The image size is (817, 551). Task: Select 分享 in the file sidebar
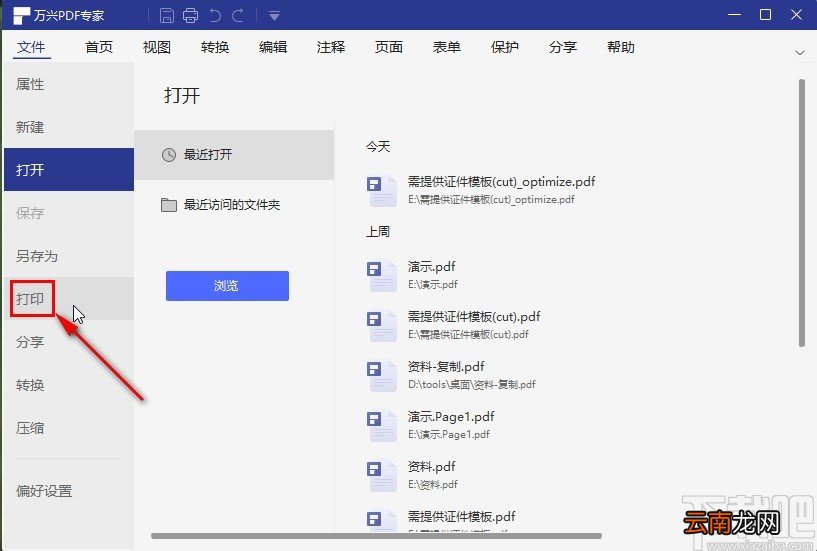69,342
